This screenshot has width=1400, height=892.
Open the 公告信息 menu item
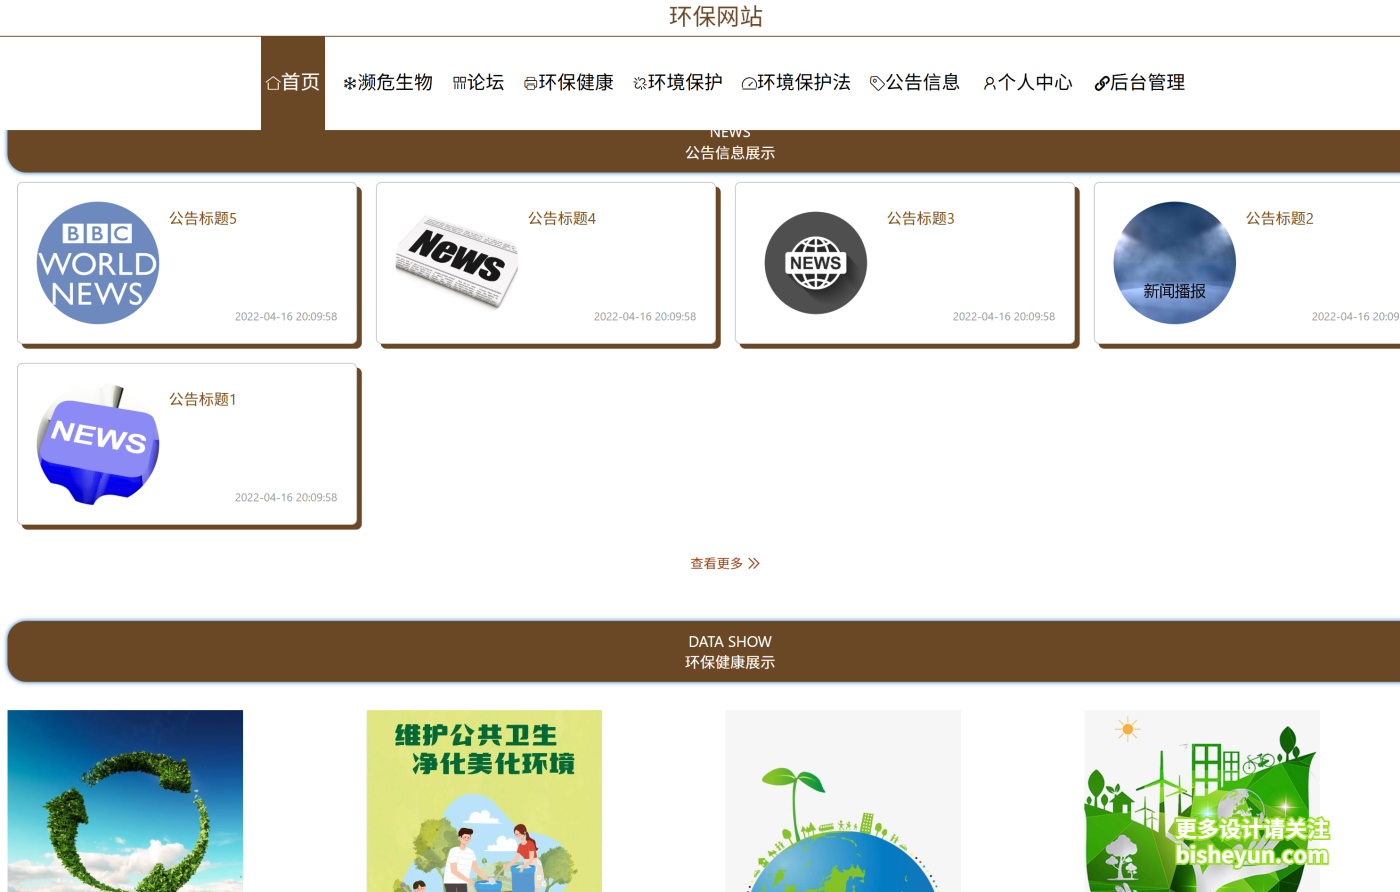point(922,82)
